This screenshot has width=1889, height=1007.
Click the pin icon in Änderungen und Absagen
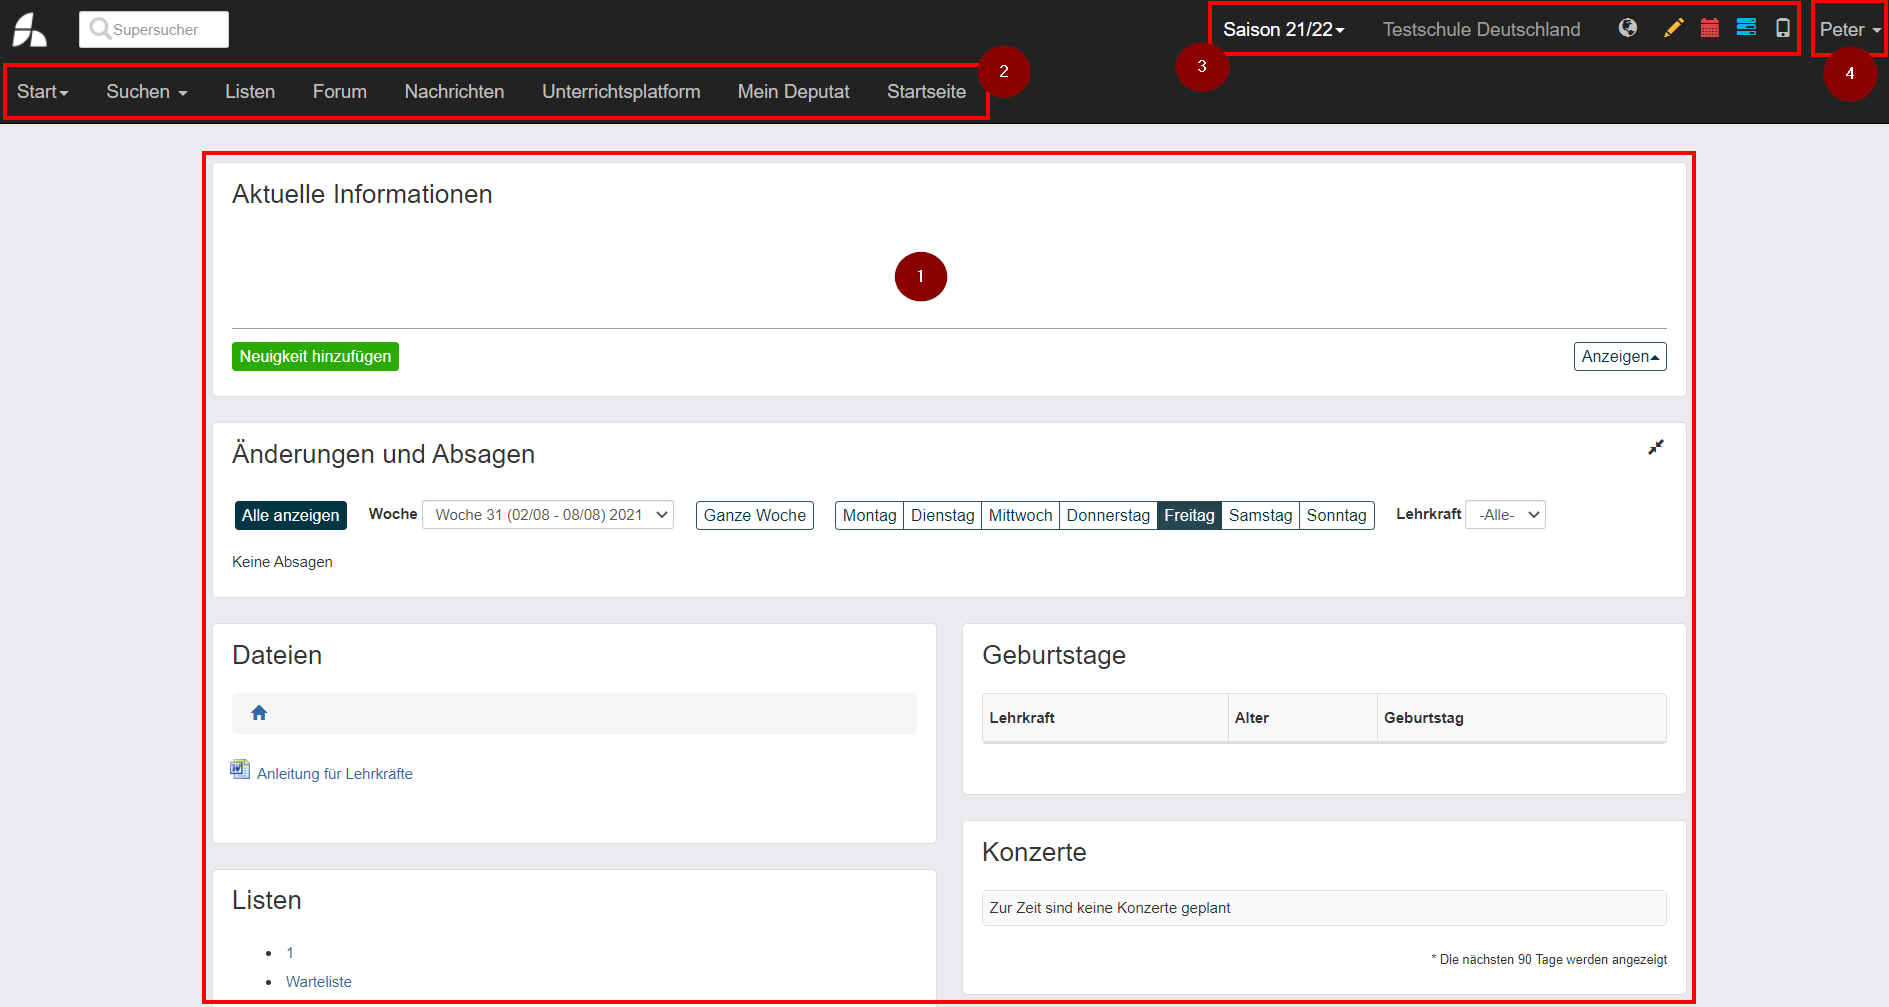coord(1656,447)
